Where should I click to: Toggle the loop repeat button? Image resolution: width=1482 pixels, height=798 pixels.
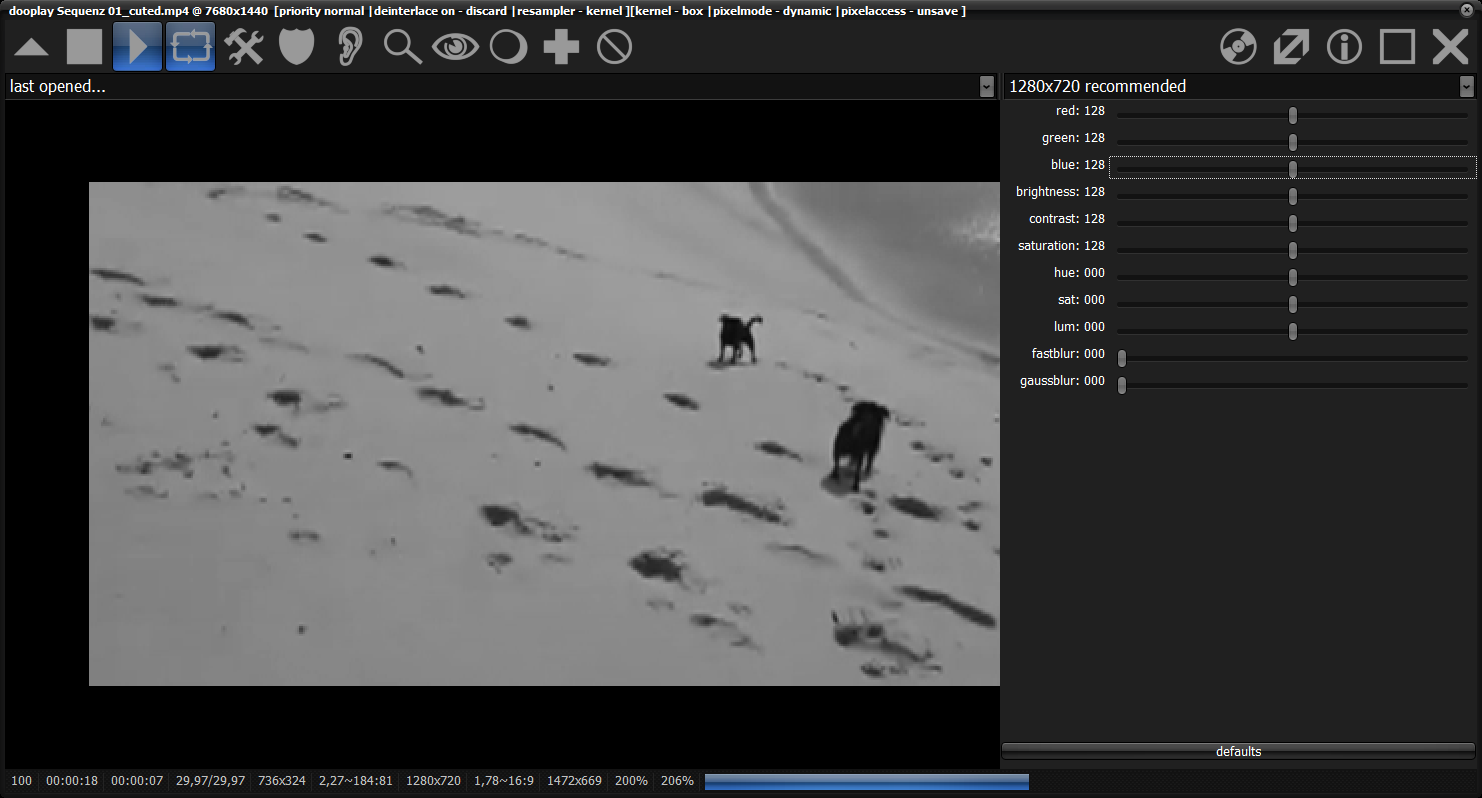click(190, 47)
